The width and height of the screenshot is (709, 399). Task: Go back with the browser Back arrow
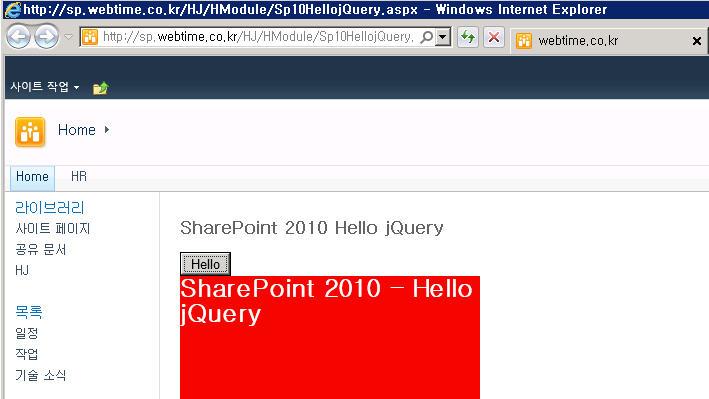[18, 36]
